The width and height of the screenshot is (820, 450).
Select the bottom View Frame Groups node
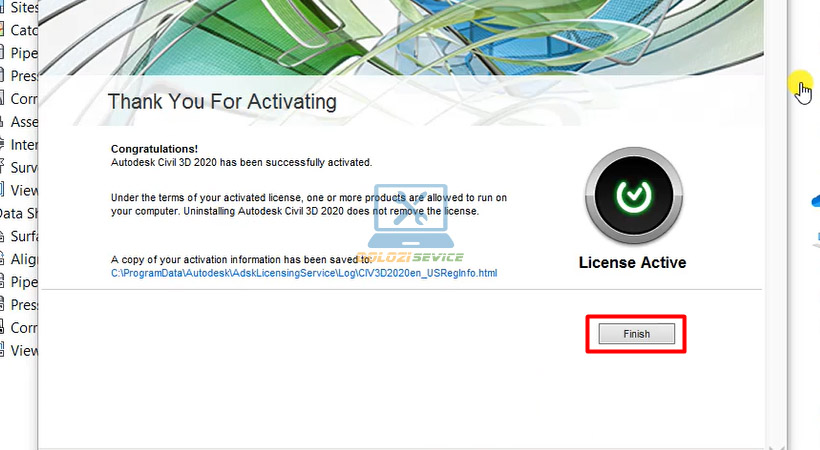click(x=24, y=351)
